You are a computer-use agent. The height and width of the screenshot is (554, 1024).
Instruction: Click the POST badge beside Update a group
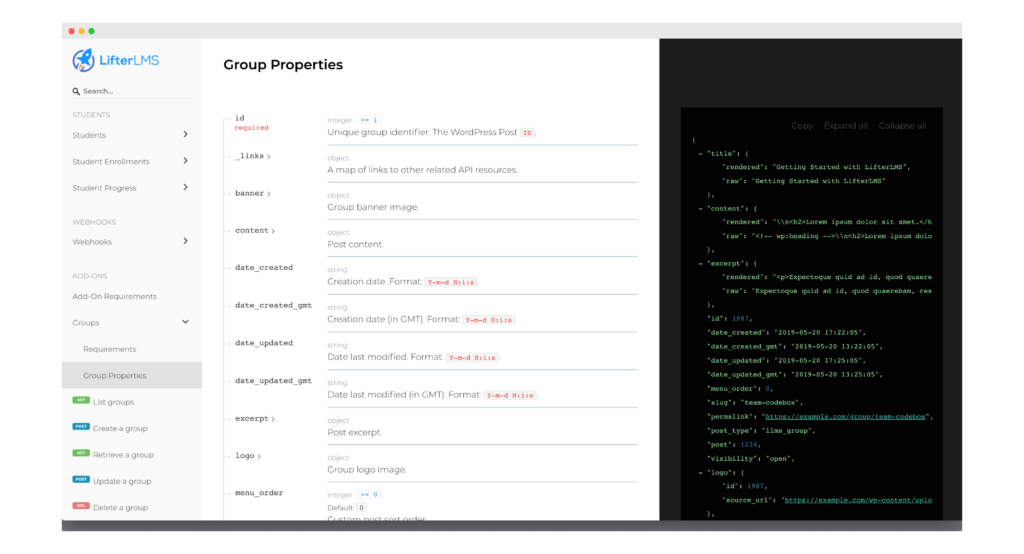[x=81, y=480]
